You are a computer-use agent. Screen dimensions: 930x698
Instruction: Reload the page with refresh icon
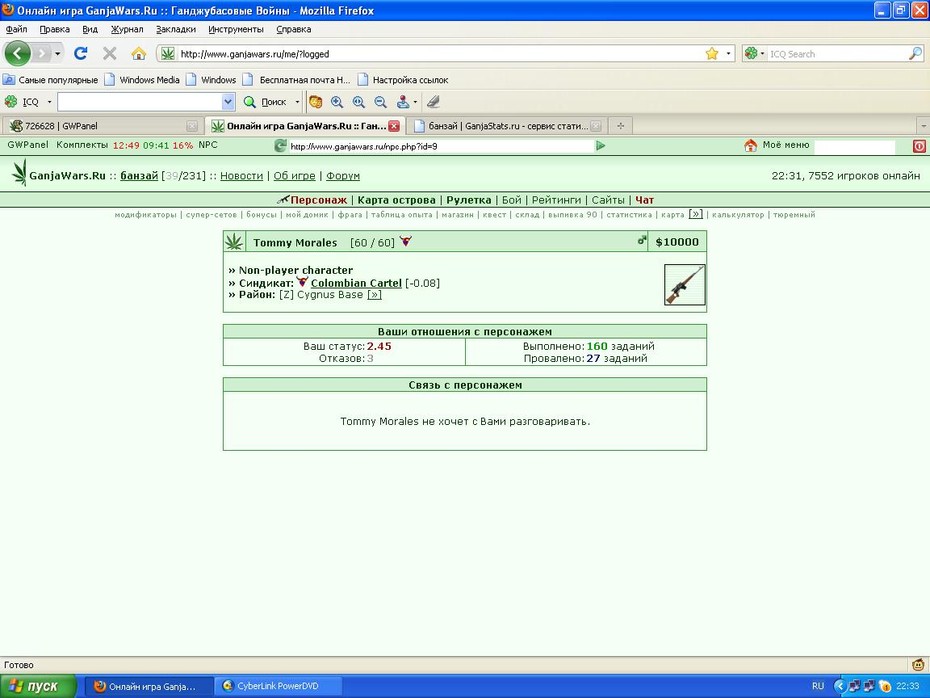[81, 54]
